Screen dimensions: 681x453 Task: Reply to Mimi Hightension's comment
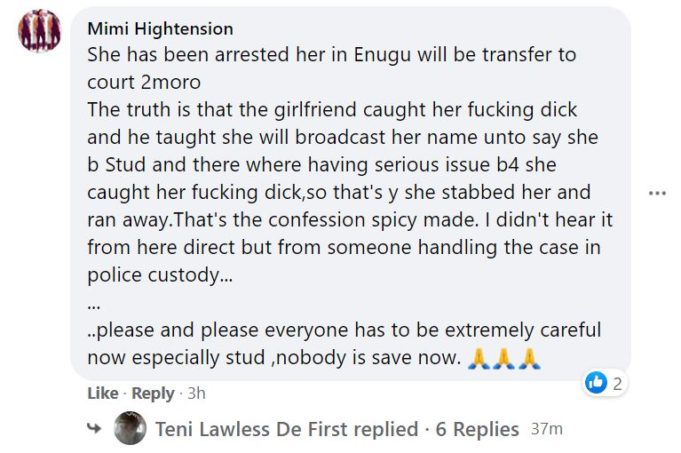click(x=154, y=394)
